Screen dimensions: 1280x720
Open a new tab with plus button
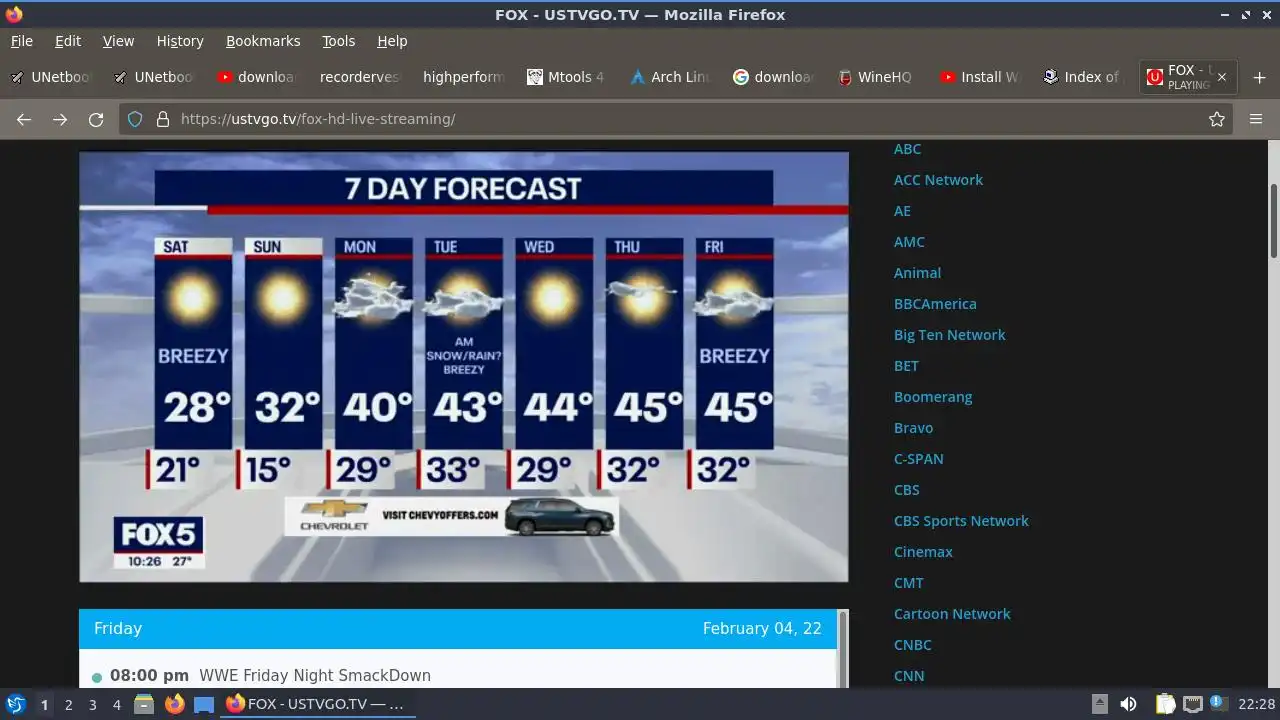[1259, 77]
